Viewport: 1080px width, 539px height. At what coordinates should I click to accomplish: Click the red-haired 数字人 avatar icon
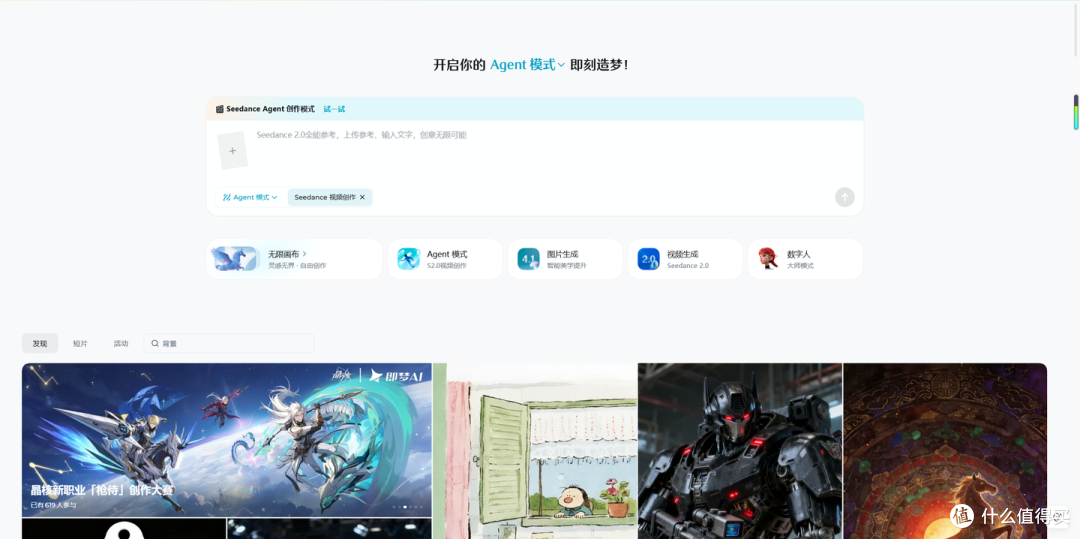(768, 259)
